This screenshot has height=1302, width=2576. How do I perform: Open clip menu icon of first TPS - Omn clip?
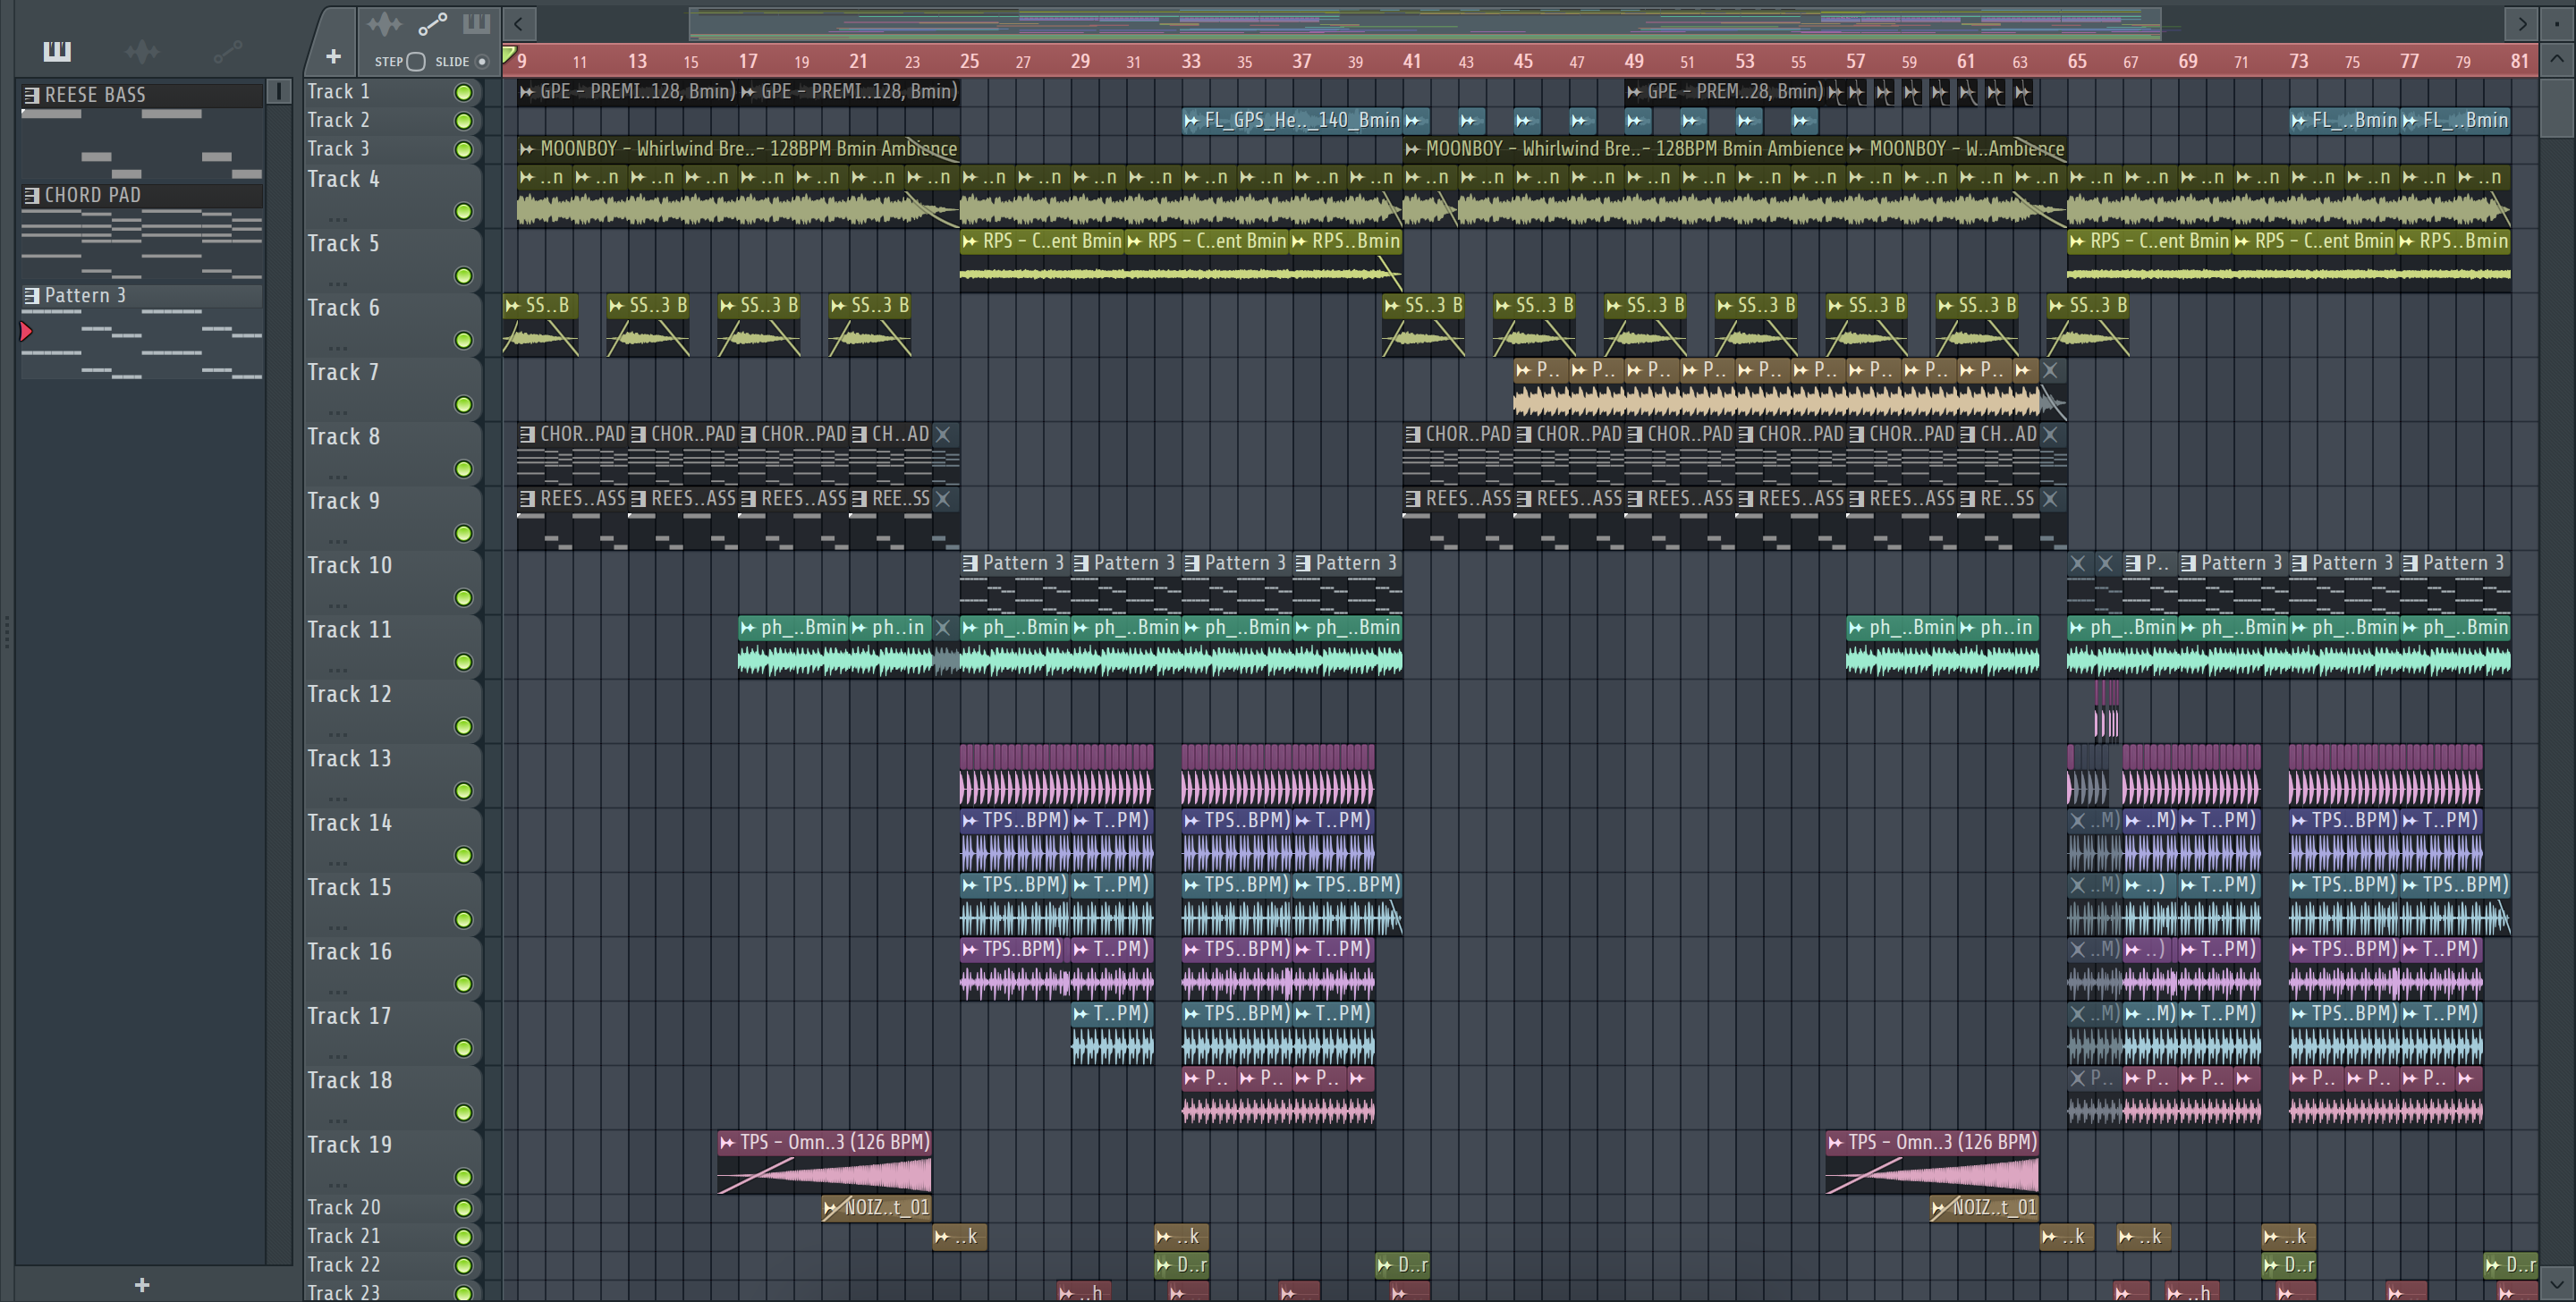click(728, 1142)
